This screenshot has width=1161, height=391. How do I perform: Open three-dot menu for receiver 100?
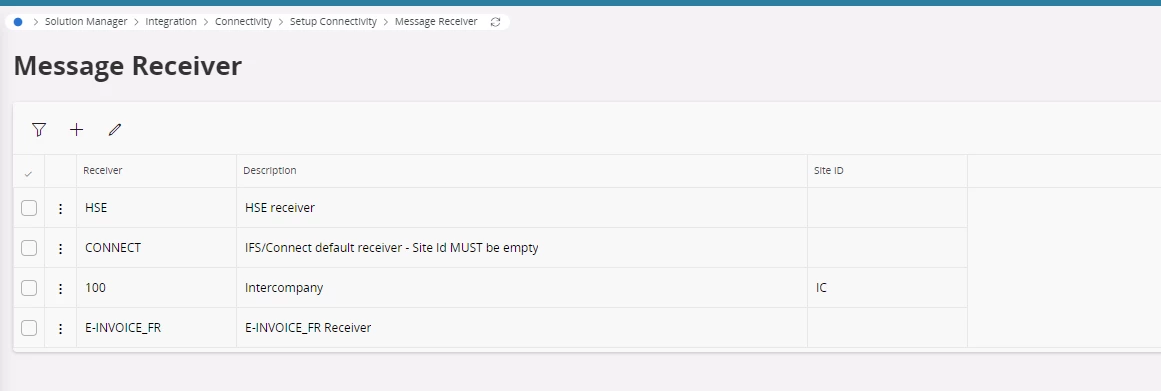click(x=61, y=289)
